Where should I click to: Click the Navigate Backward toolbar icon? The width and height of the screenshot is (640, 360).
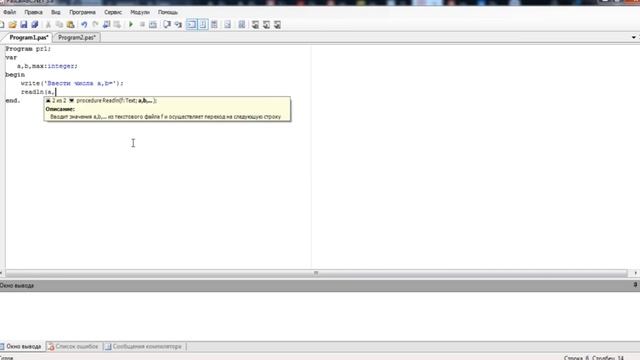tap(107, 25)
